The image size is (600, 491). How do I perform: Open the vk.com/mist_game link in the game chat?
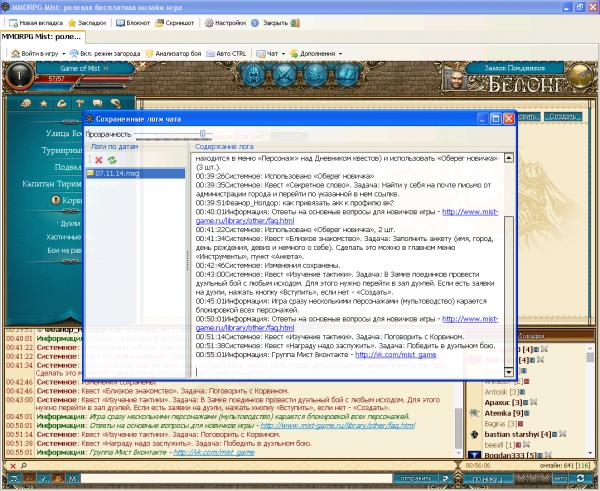point(214,453)
